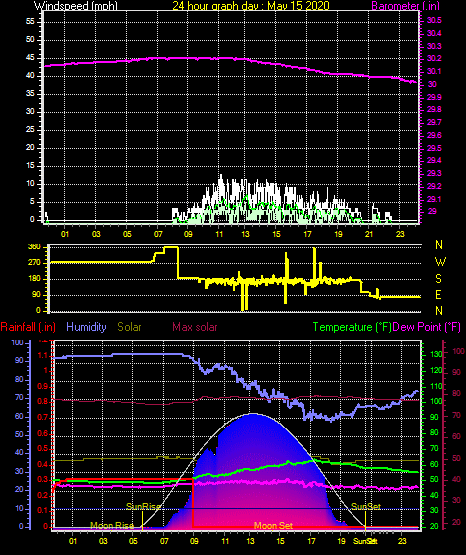This screenshot has height=555, width=466.
Task: Select the Humidity legend label
Action: click(x=86, y=327)
